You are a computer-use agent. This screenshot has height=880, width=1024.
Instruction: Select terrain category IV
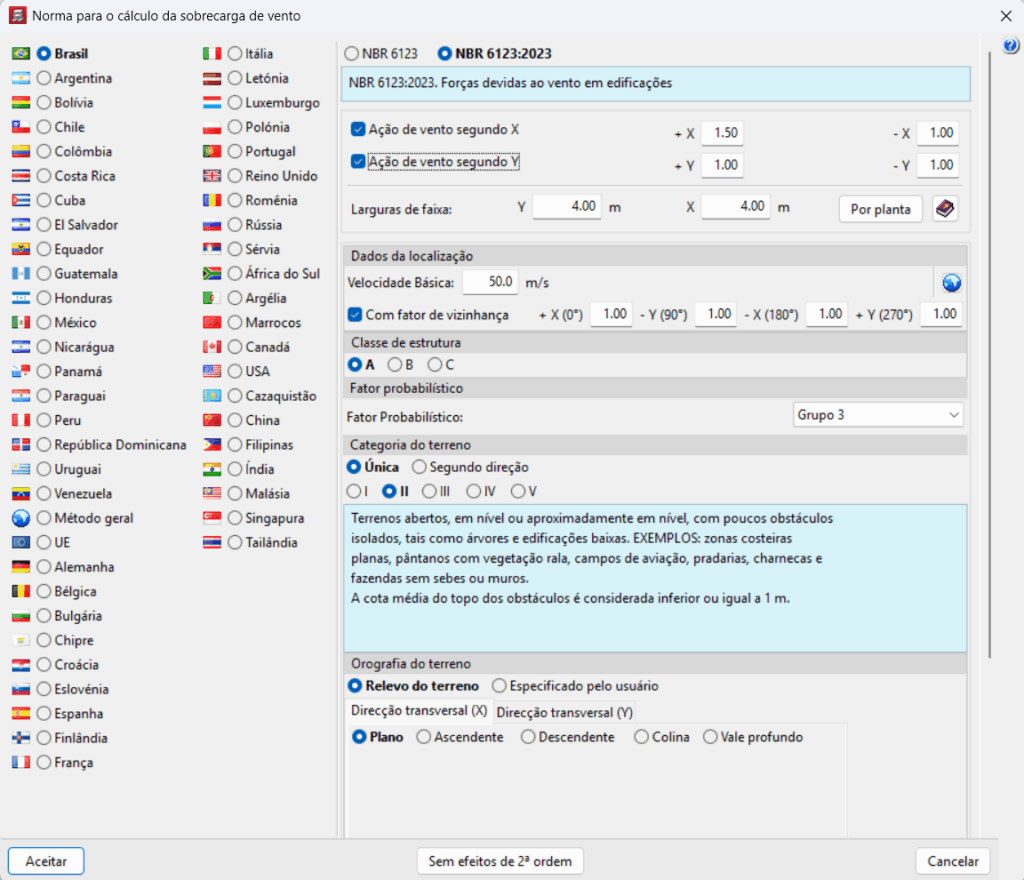point(473,491)
